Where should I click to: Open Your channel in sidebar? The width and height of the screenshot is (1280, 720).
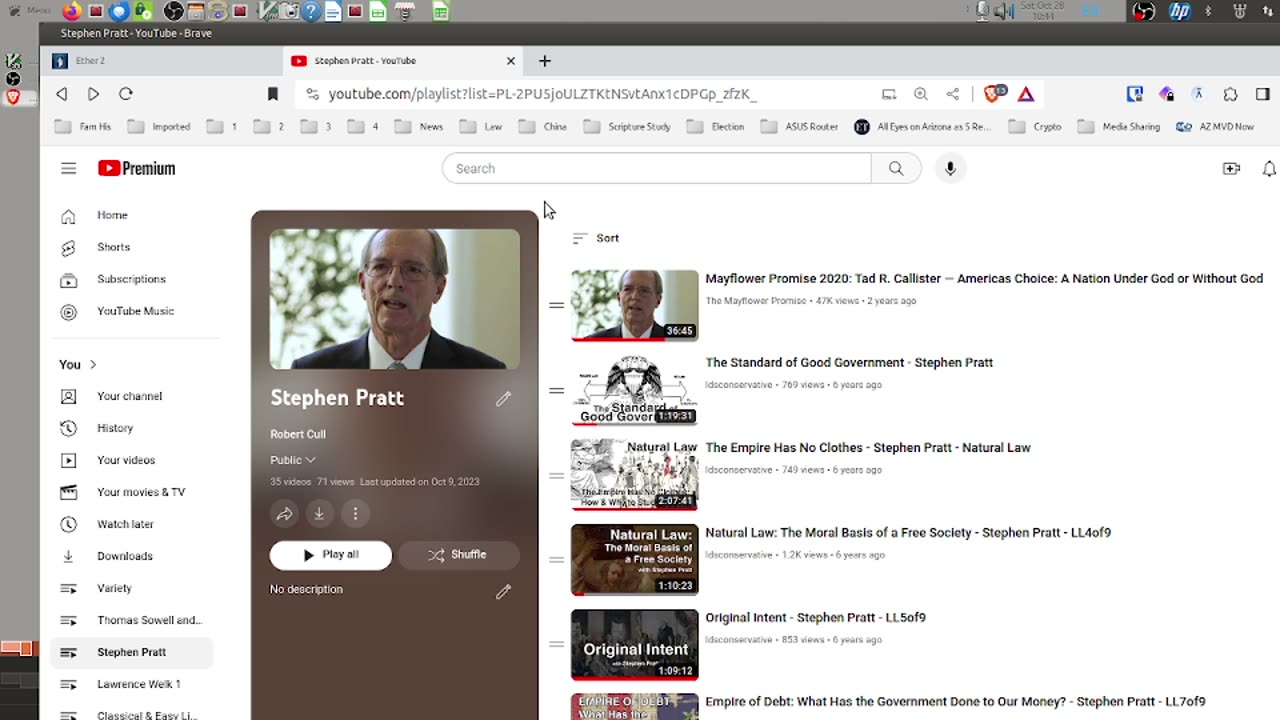(131, 396)
